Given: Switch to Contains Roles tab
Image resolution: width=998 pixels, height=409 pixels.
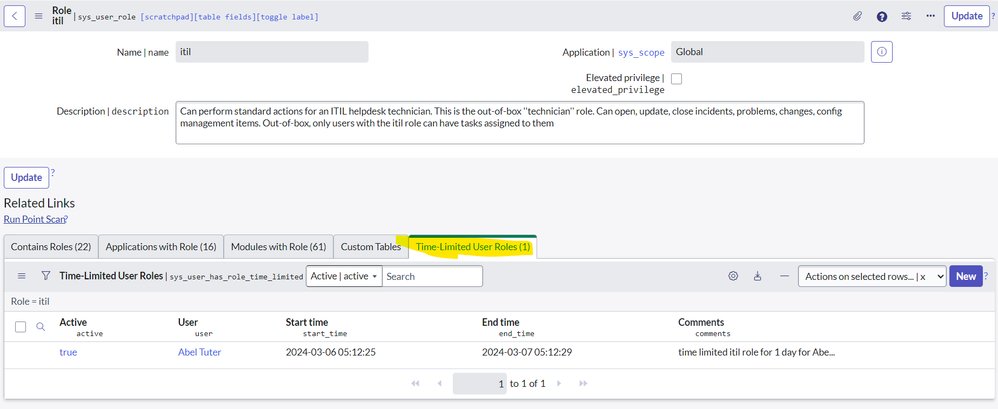Looking at the screenshot, I should coord(51,246).
